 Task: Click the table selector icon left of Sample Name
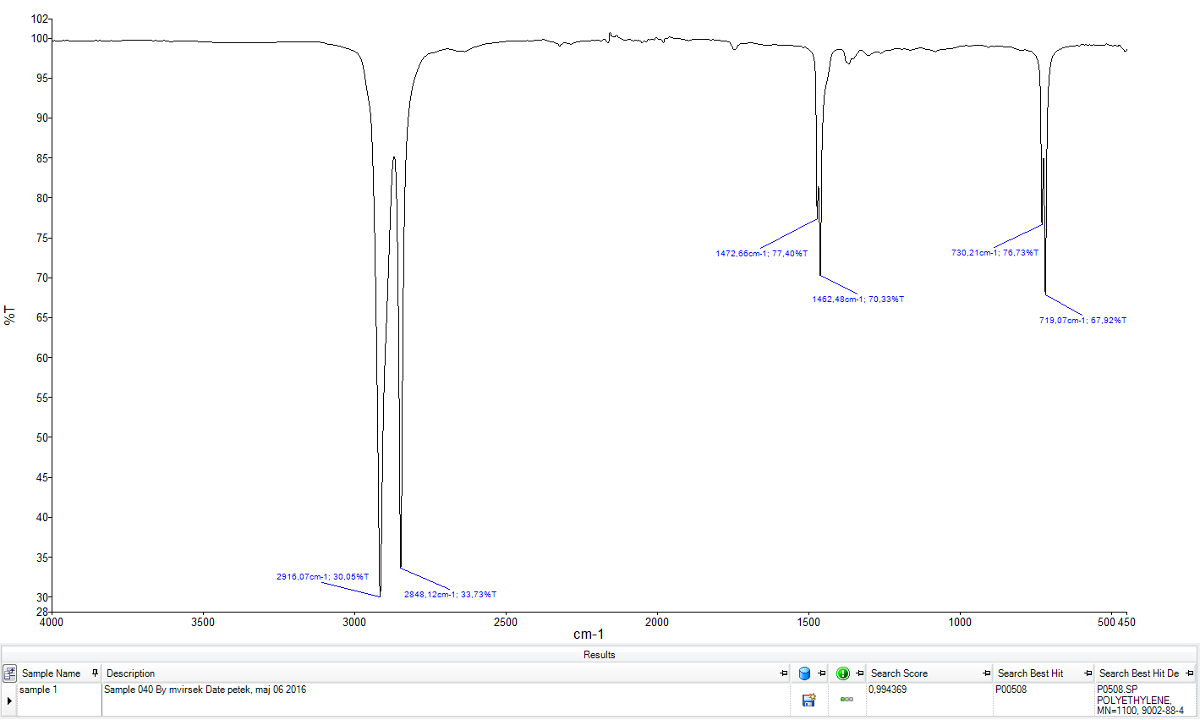point(10,673)
